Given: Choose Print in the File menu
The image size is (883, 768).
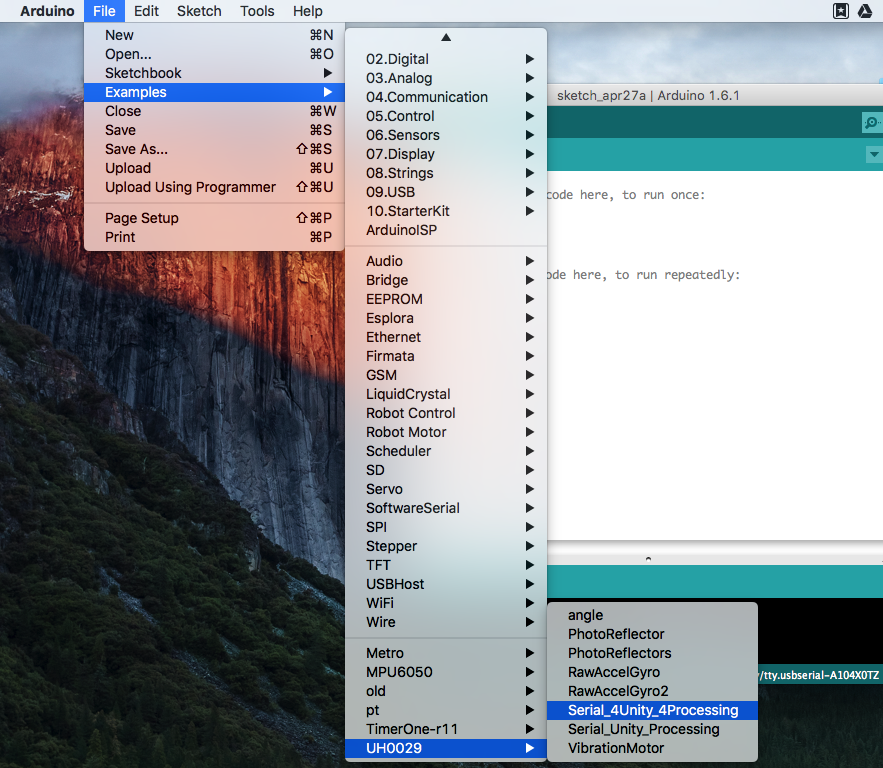Looking at the screenshot, I should [214, 237].
